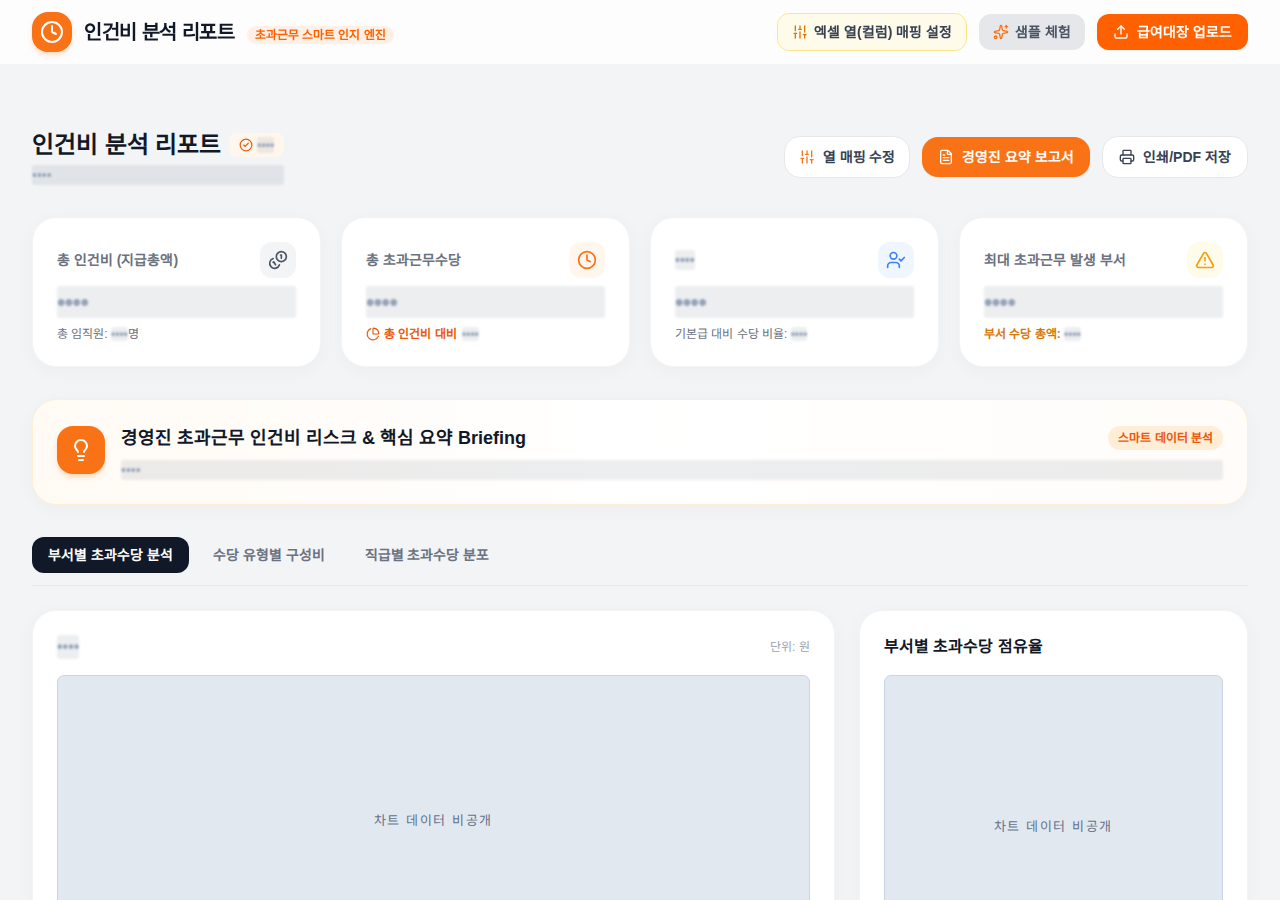The height and width of the screenshot is (900, 1280).
Task: Click the check-circle badge next to report title
Action: pos(257,145)
